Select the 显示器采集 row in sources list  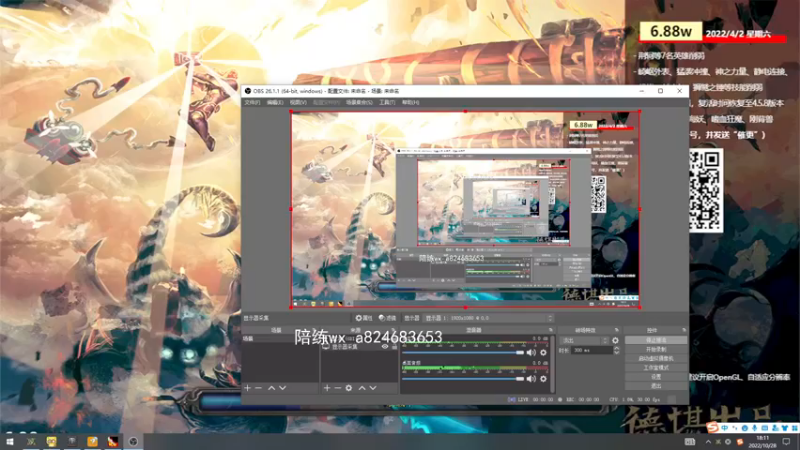[359, 347]
